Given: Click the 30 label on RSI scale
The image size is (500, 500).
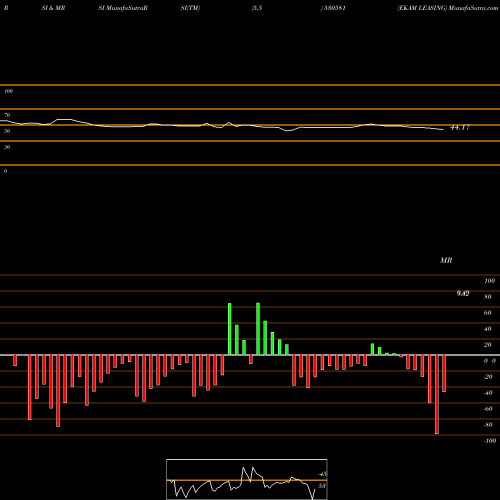Looking at the screenshot, I should coord(7,147).
